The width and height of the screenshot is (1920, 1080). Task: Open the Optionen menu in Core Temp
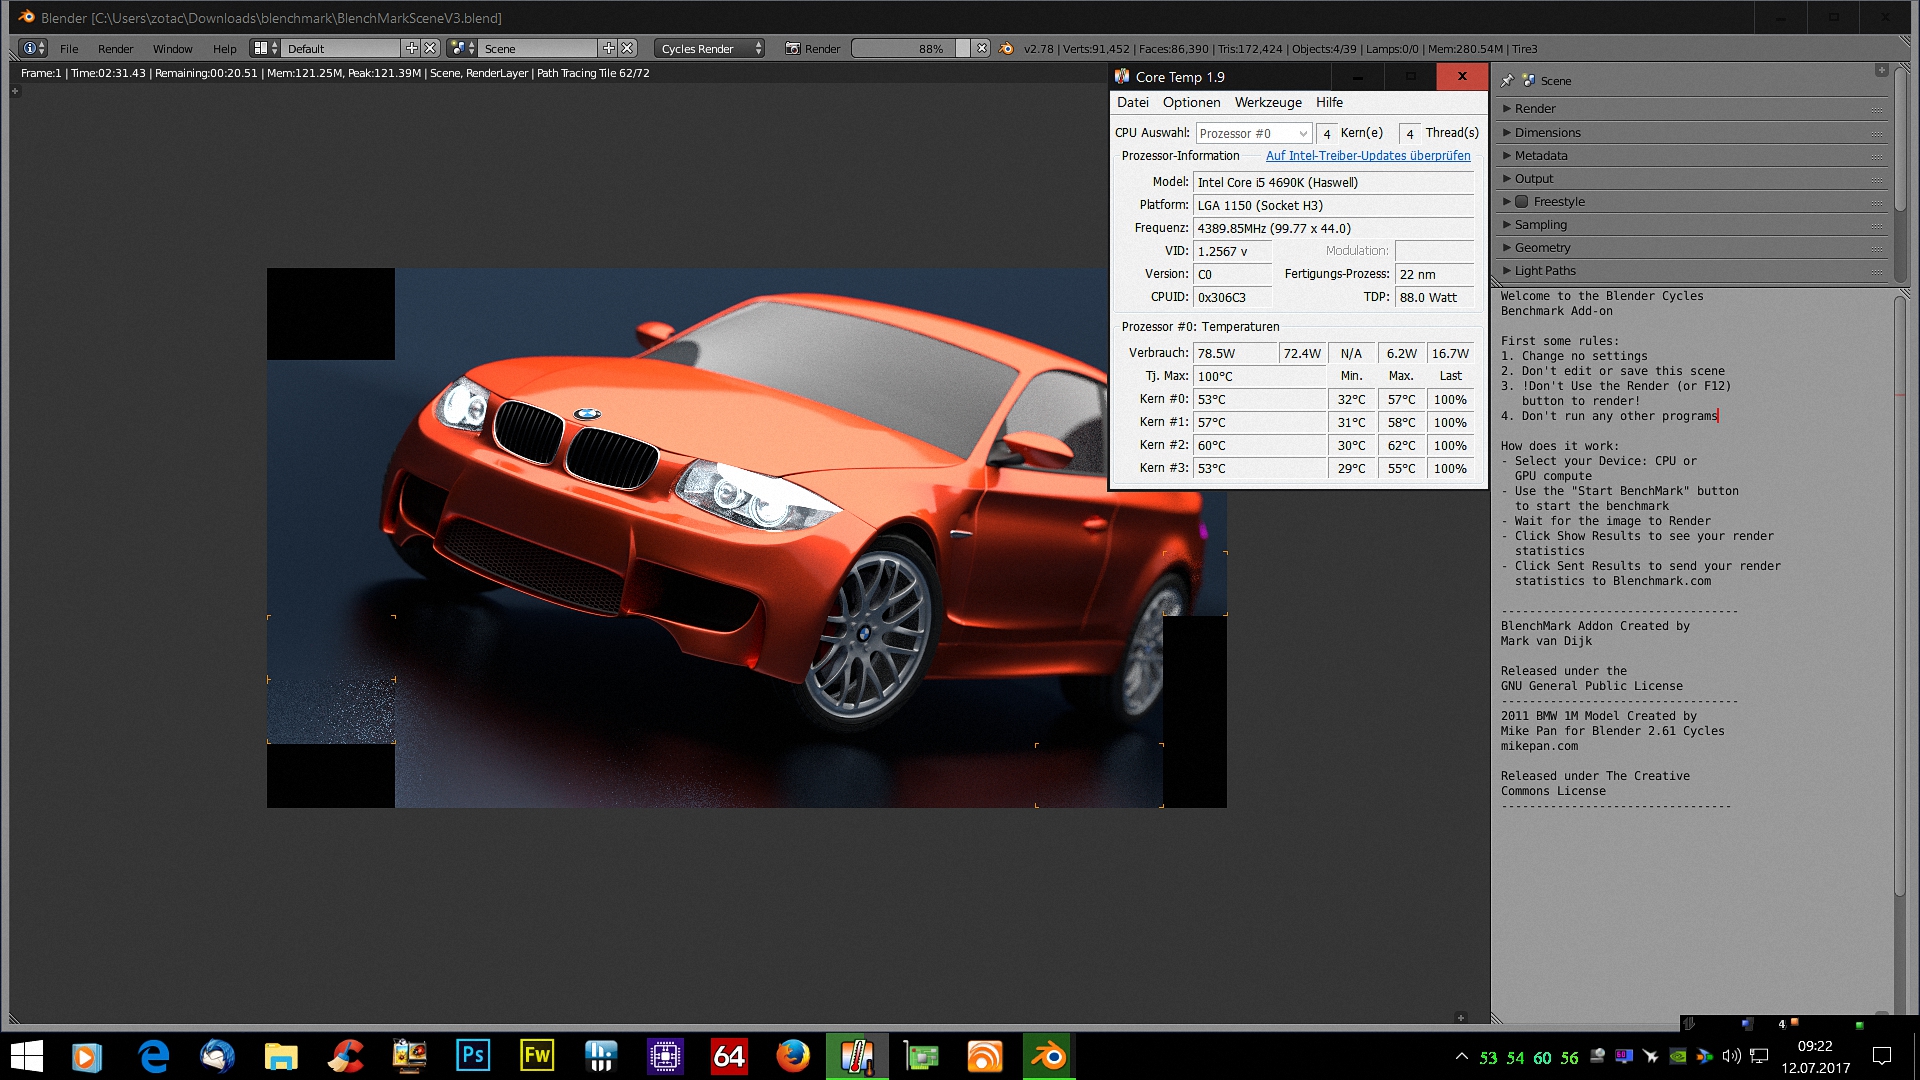click(1191, 102)
